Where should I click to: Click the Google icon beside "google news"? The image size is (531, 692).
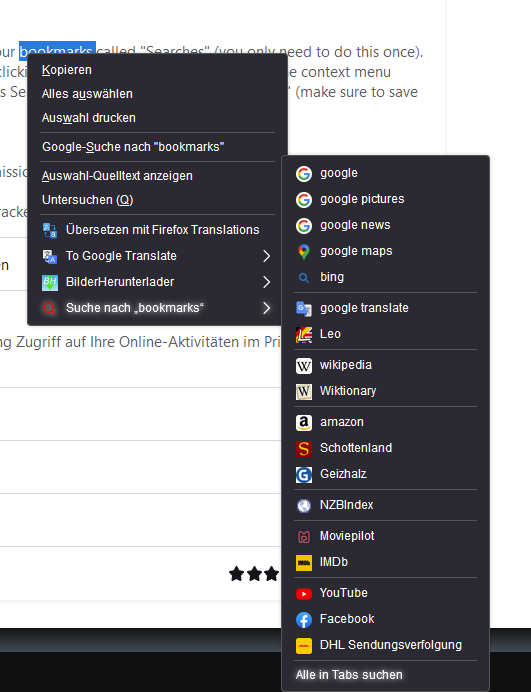click(304, 226)
